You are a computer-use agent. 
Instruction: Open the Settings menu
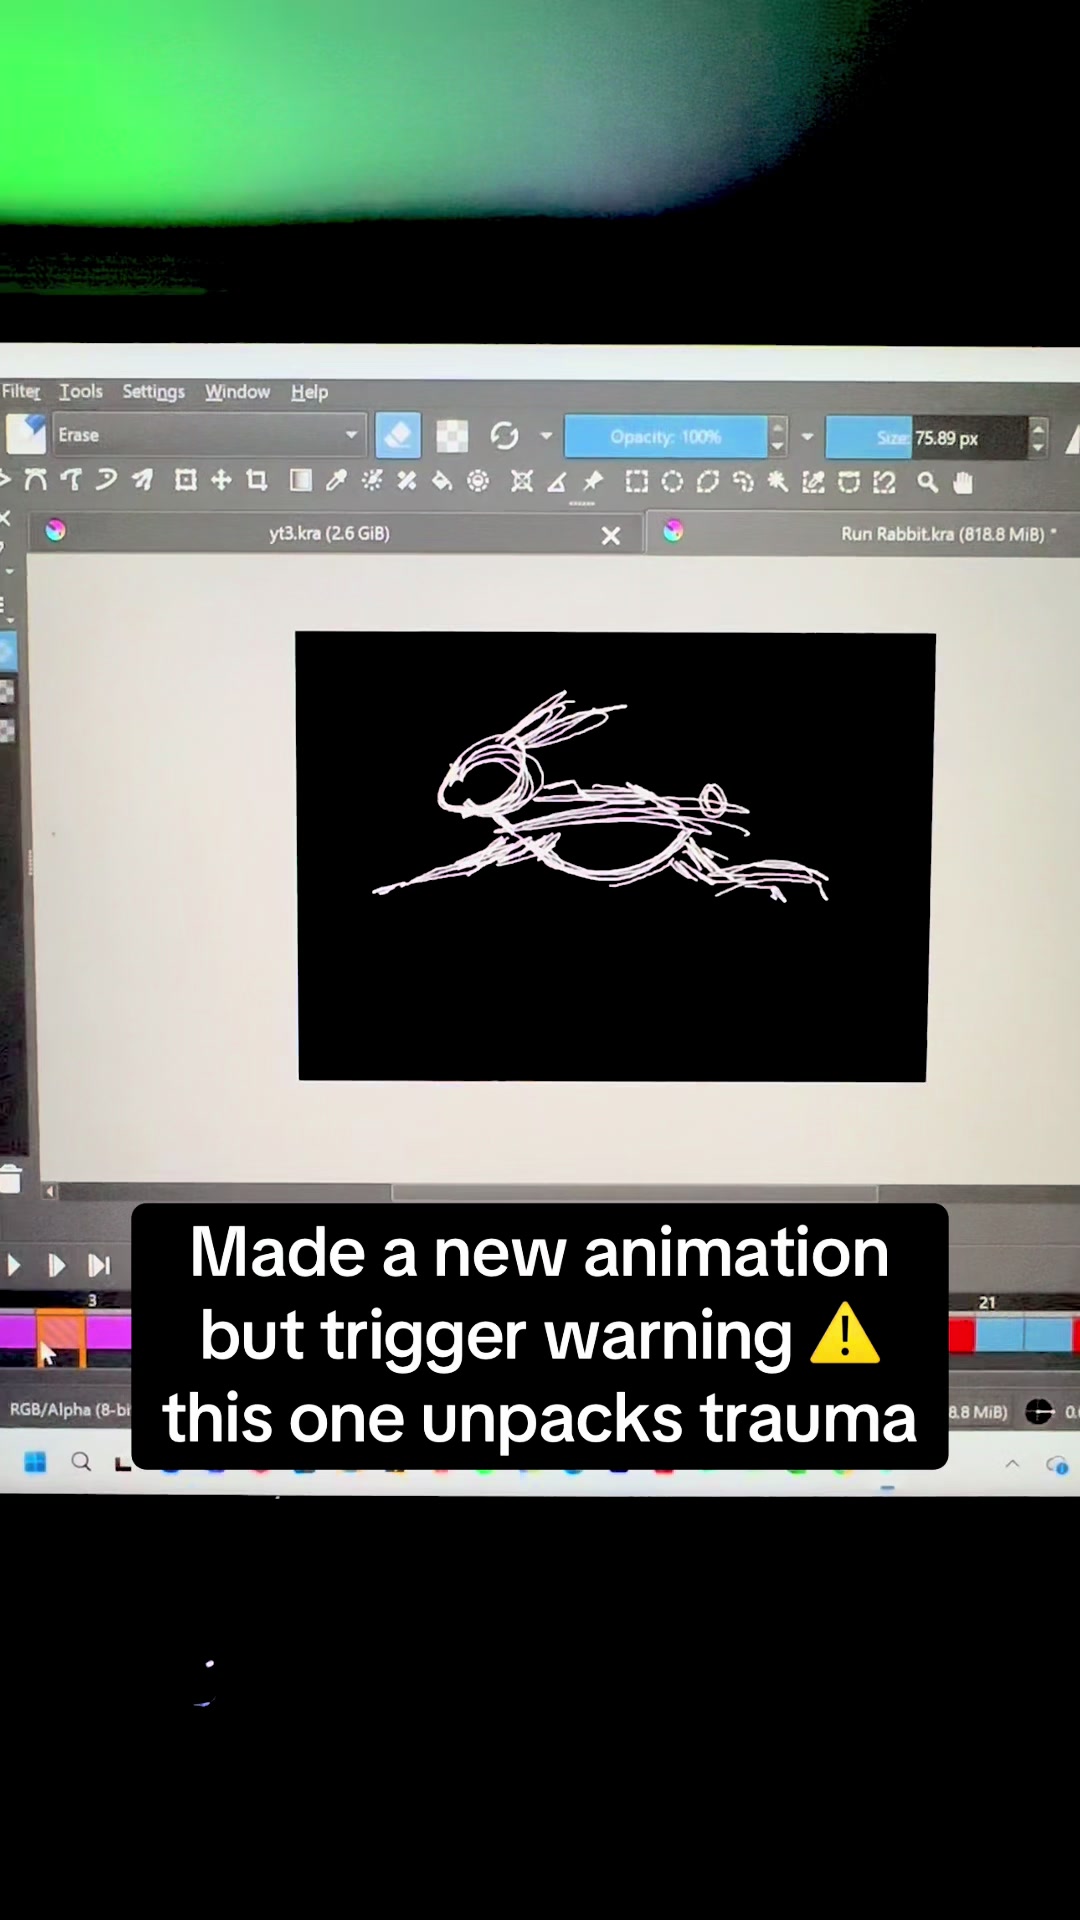154,391
